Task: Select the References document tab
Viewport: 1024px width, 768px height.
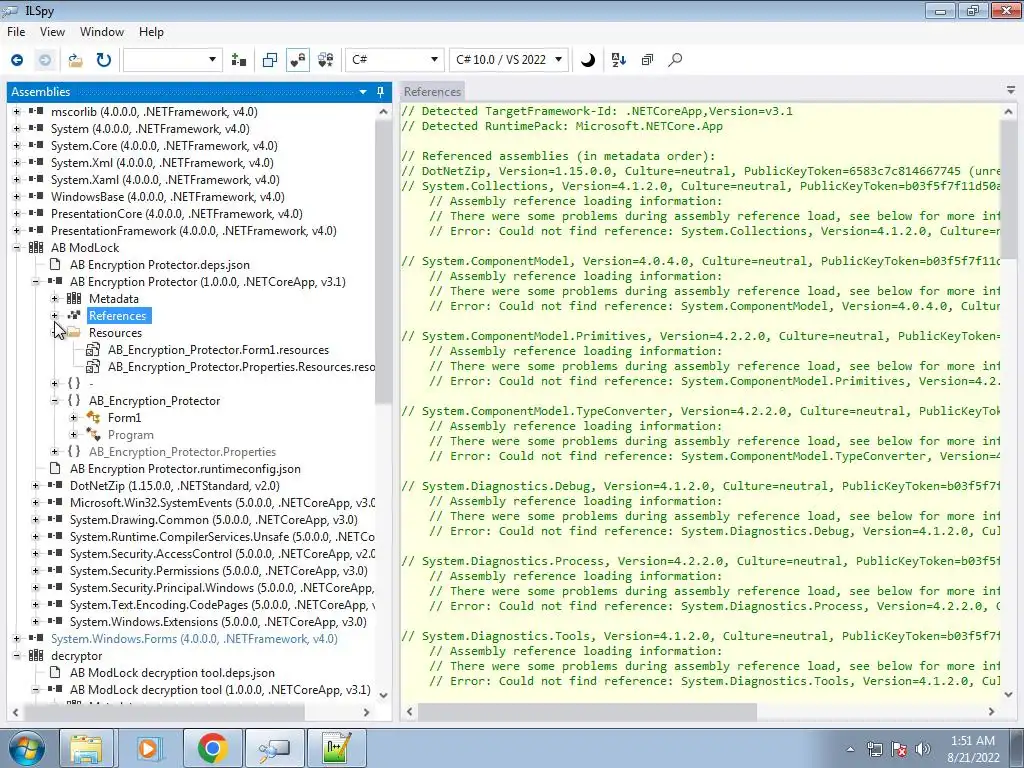Action: 432,92
